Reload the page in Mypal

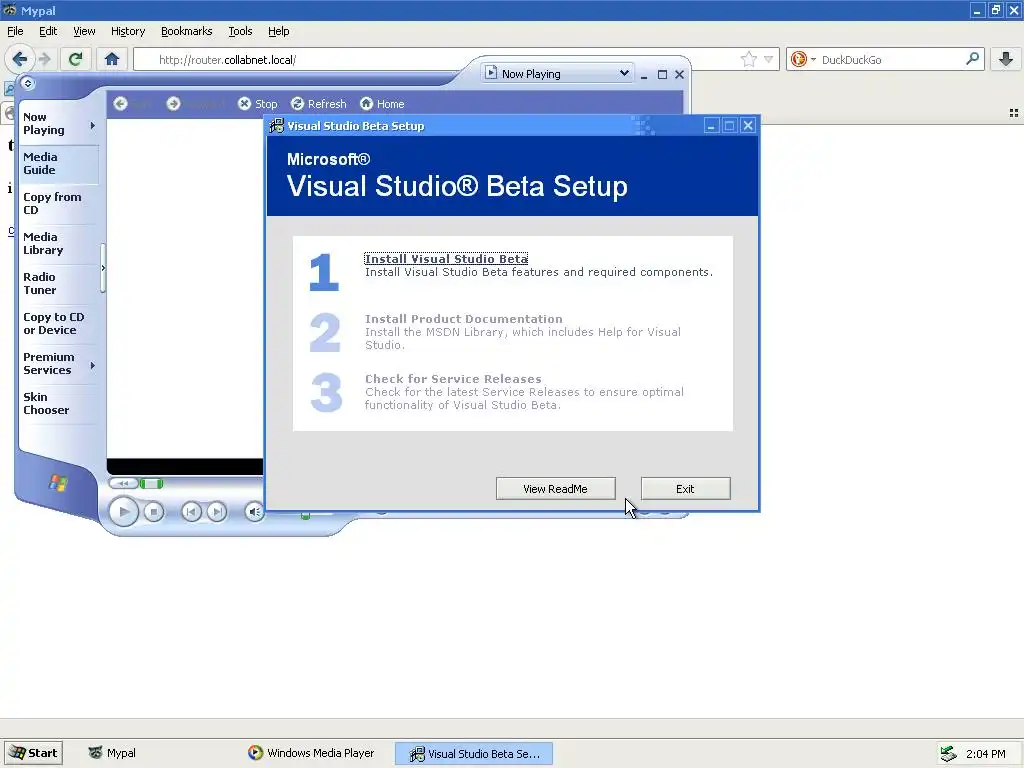75,59
